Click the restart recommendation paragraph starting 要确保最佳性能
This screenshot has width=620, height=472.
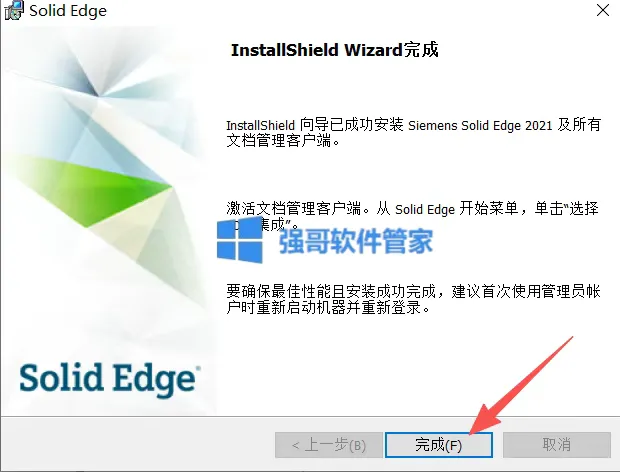click(413, 299)
